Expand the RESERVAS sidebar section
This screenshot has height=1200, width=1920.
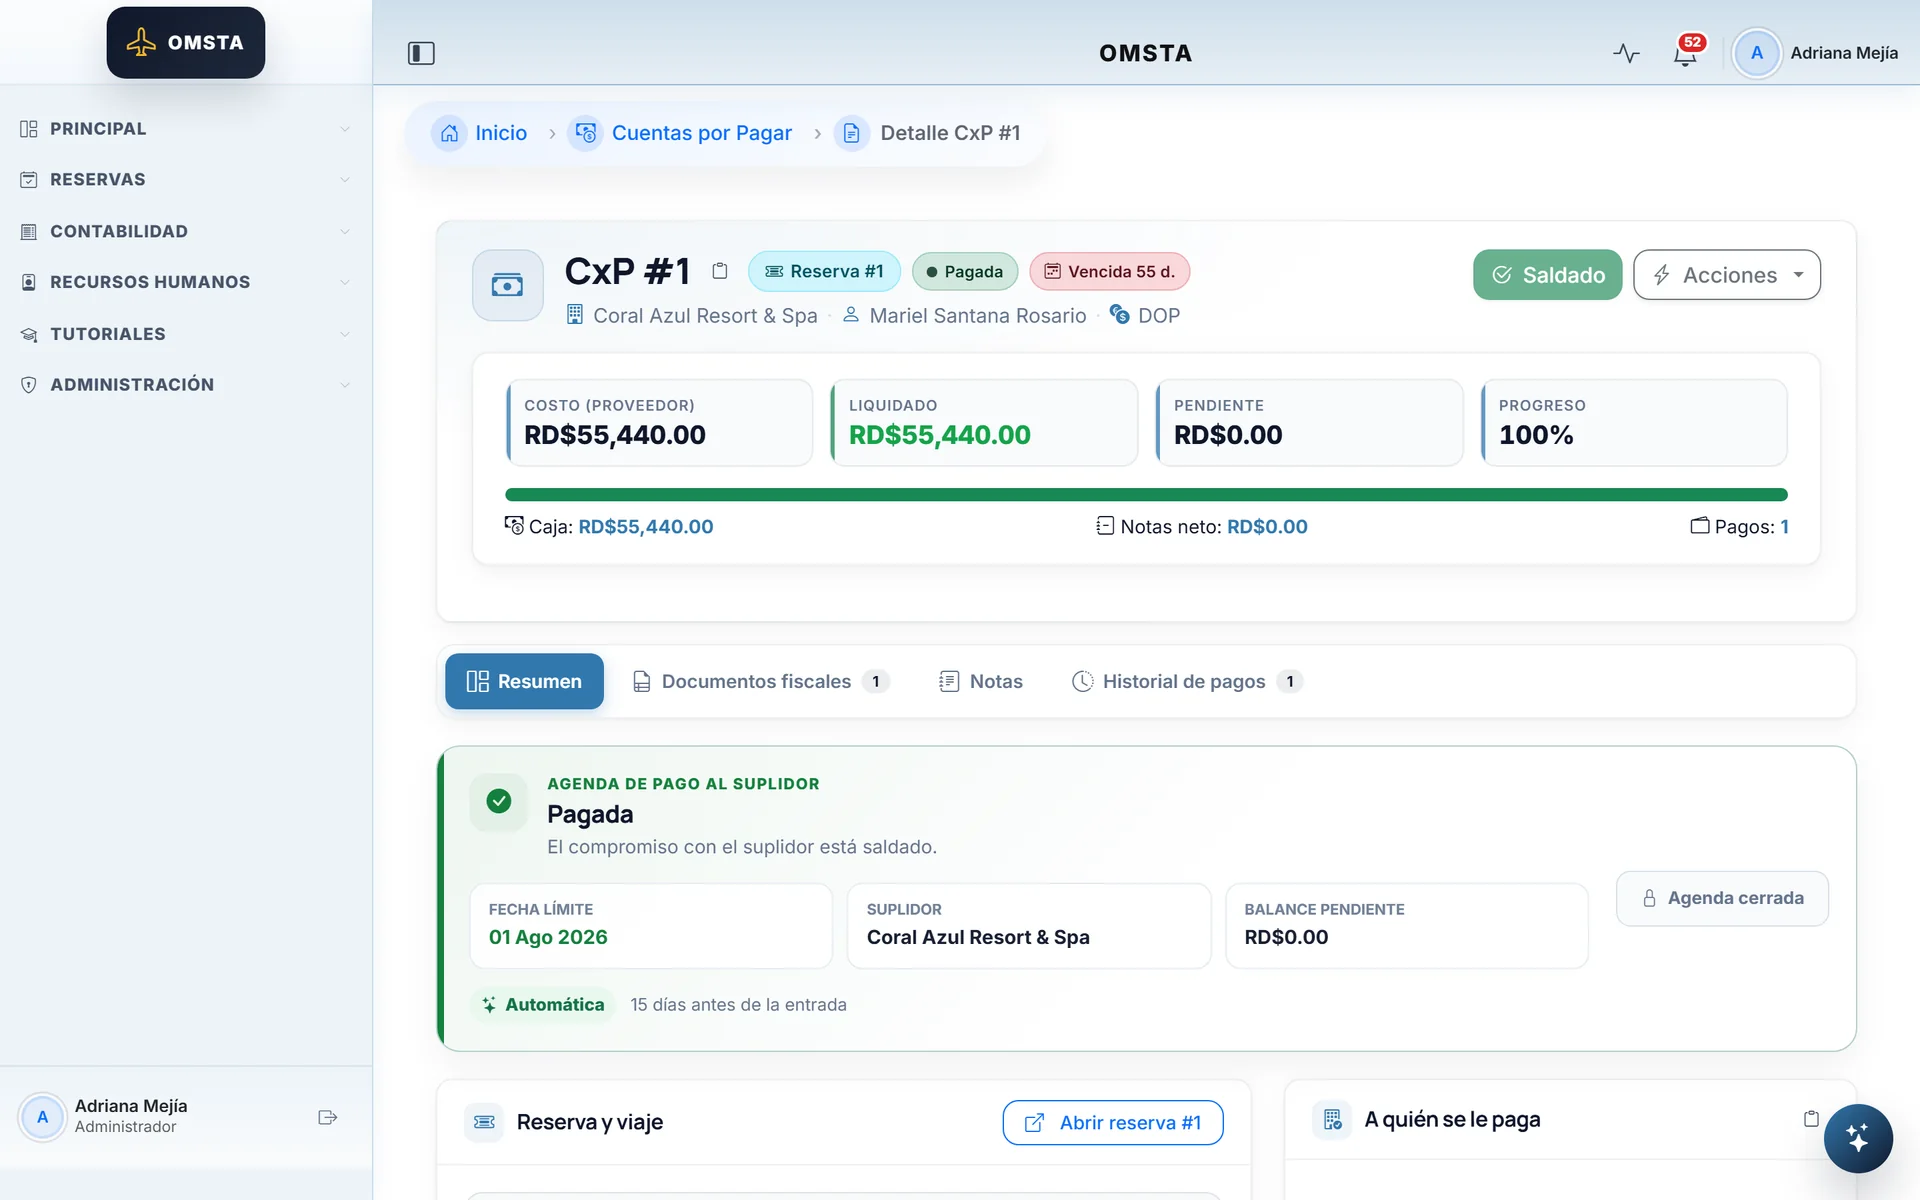point(186,180)
